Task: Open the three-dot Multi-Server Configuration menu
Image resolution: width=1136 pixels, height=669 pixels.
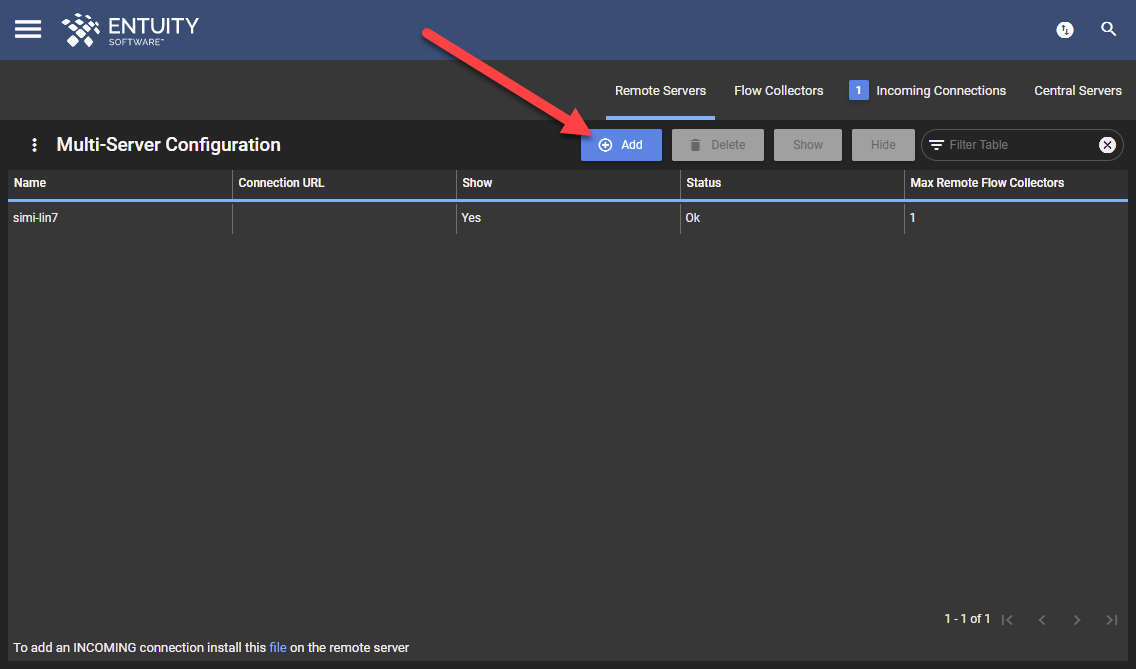Action: point(34,145)
